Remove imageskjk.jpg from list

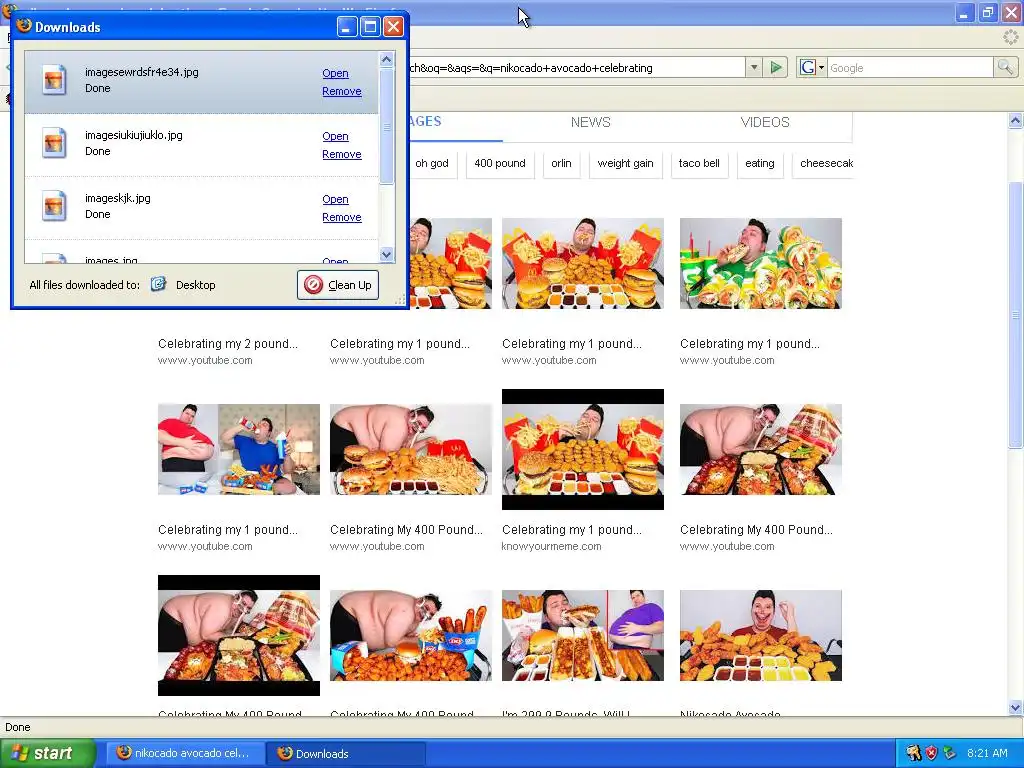tap(342, 217)
